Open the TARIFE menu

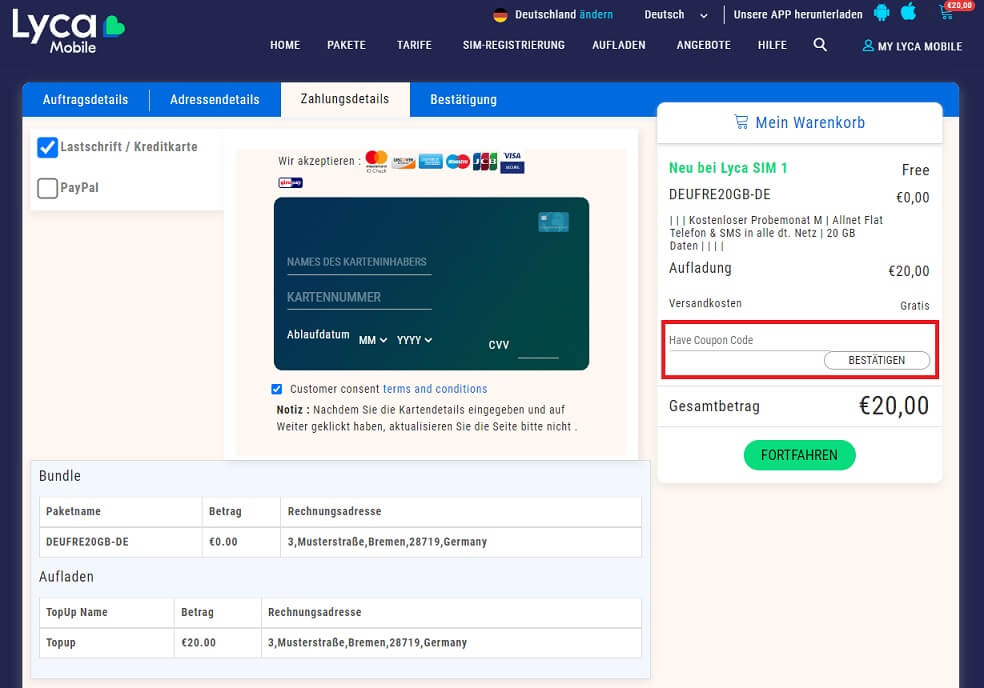tap(414, 45)
